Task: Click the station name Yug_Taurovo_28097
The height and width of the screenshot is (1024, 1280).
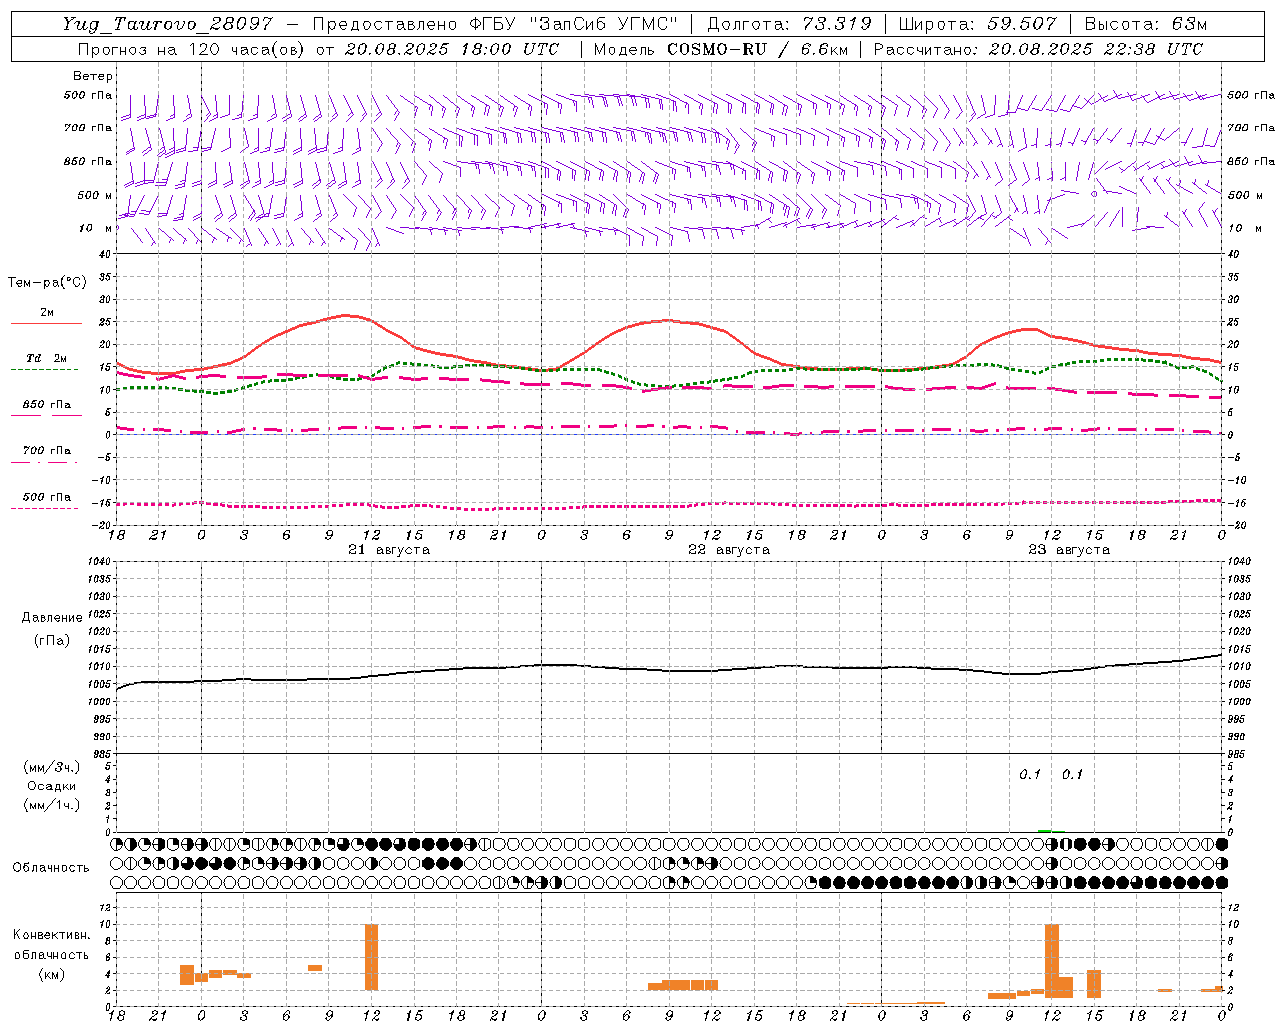Action: coord(167,24)
